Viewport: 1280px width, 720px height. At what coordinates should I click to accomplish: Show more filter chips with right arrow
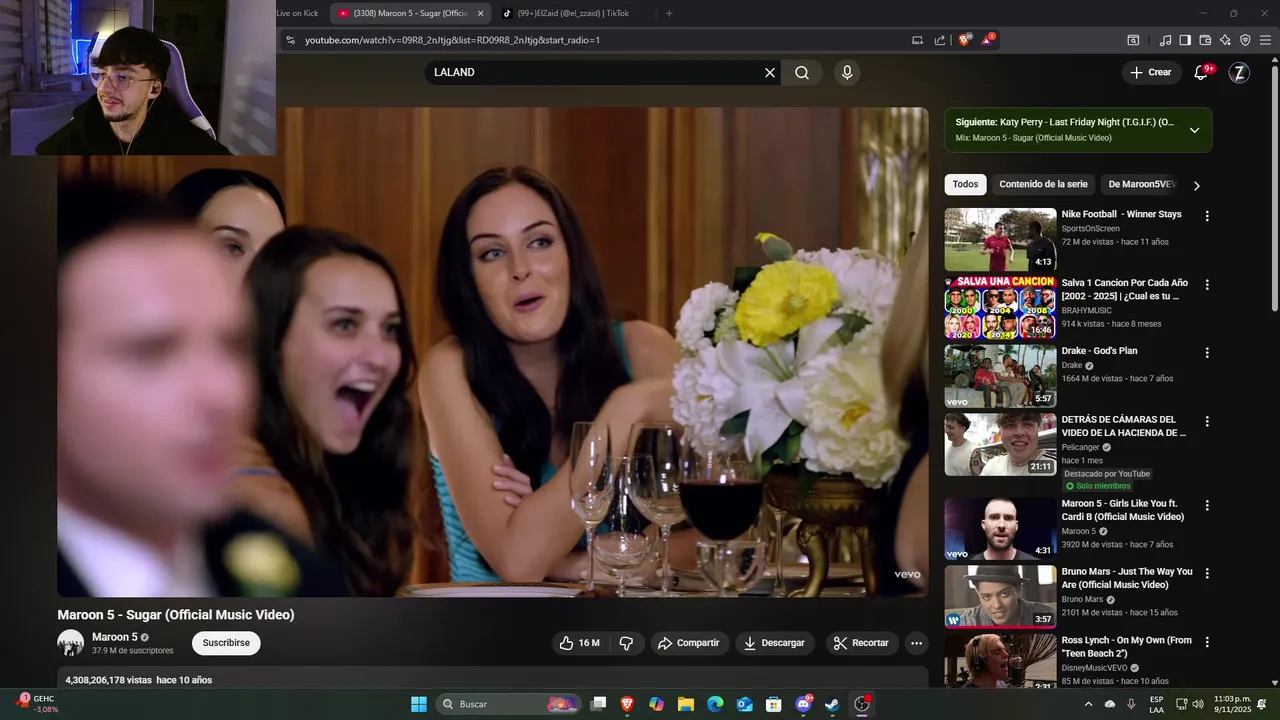1196,185
